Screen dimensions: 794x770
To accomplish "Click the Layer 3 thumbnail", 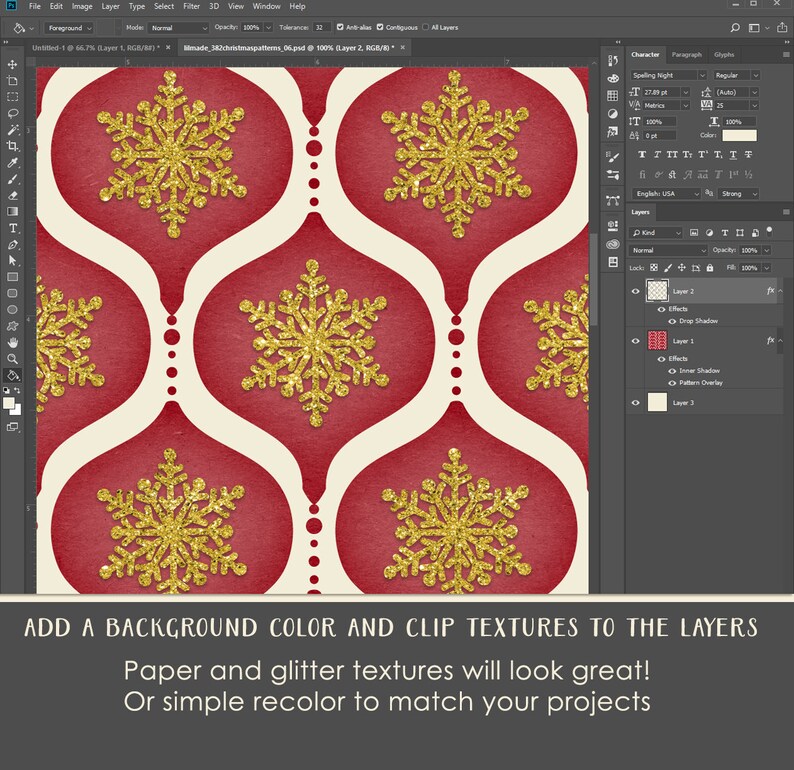I will pos(657,403).
